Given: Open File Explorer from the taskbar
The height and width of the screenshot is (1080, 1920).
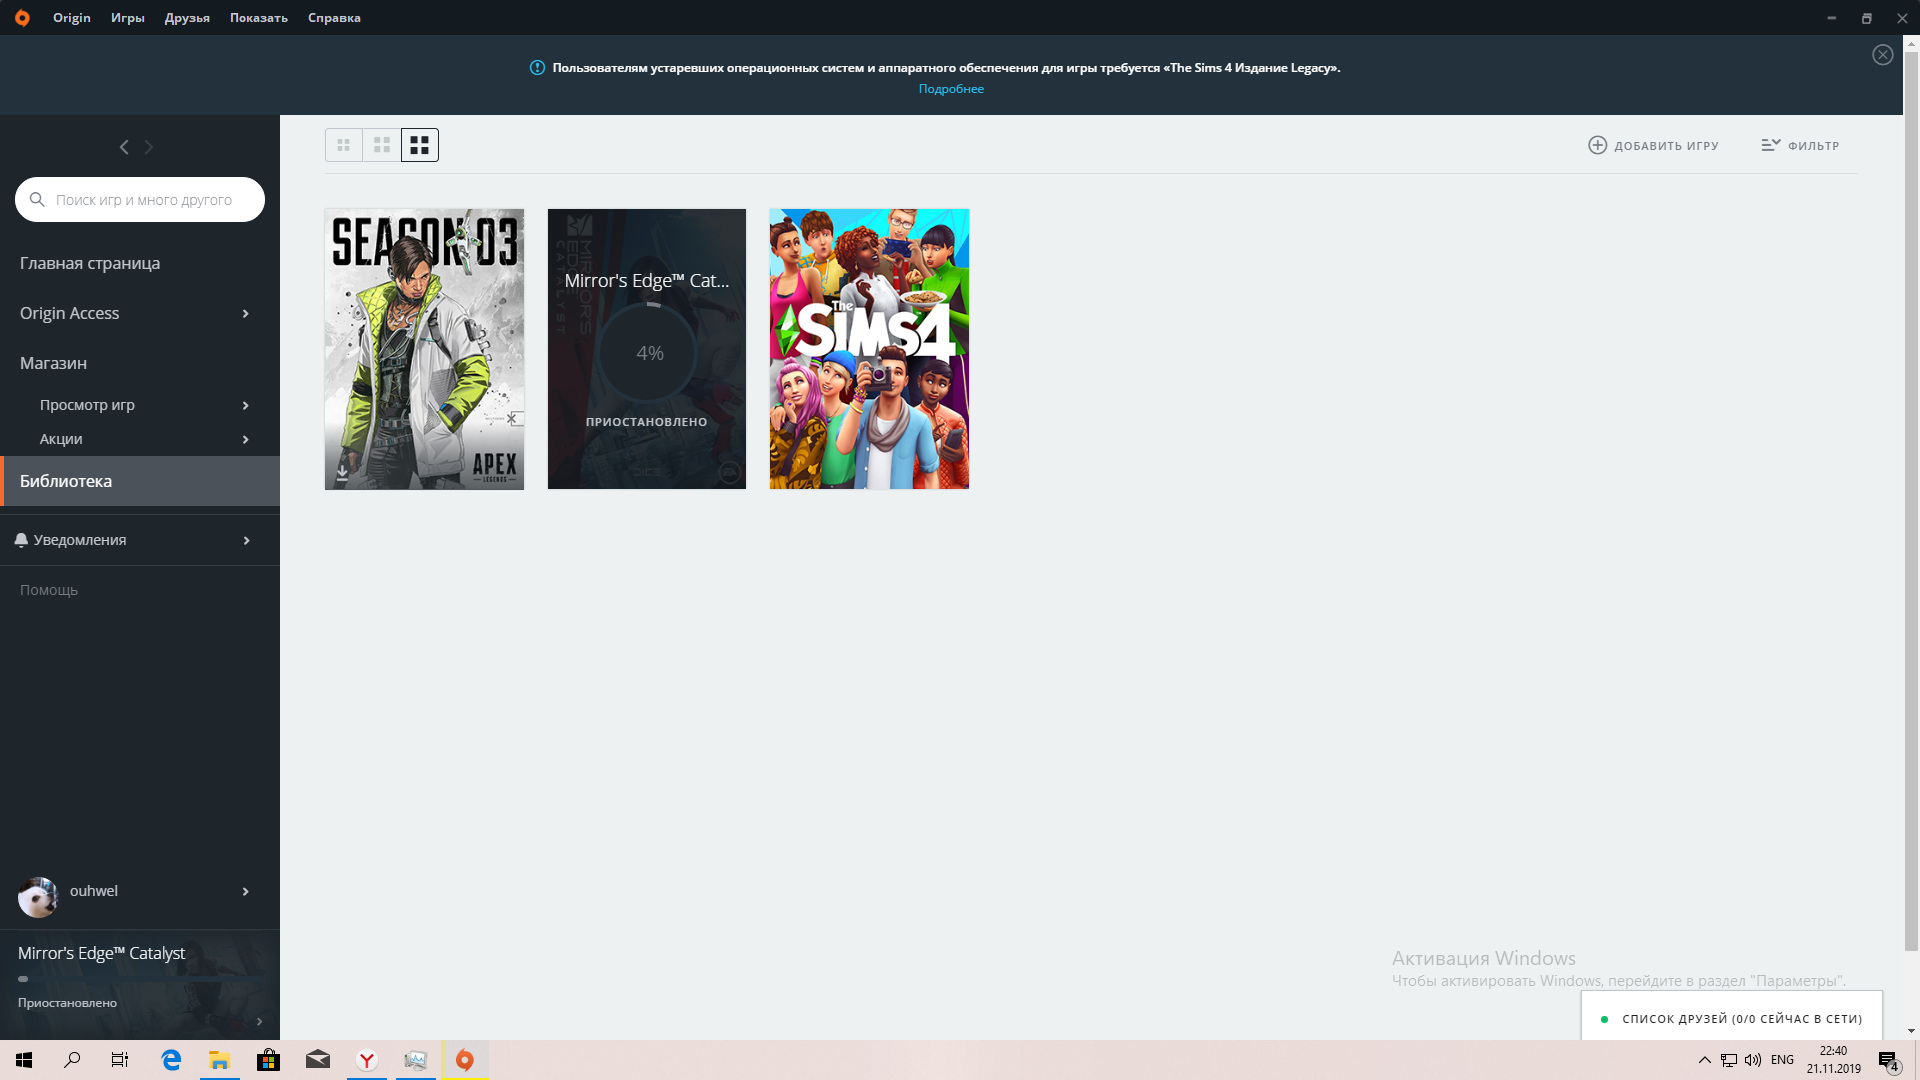Looking at the screenshot, I should [x=219, y=1060].
